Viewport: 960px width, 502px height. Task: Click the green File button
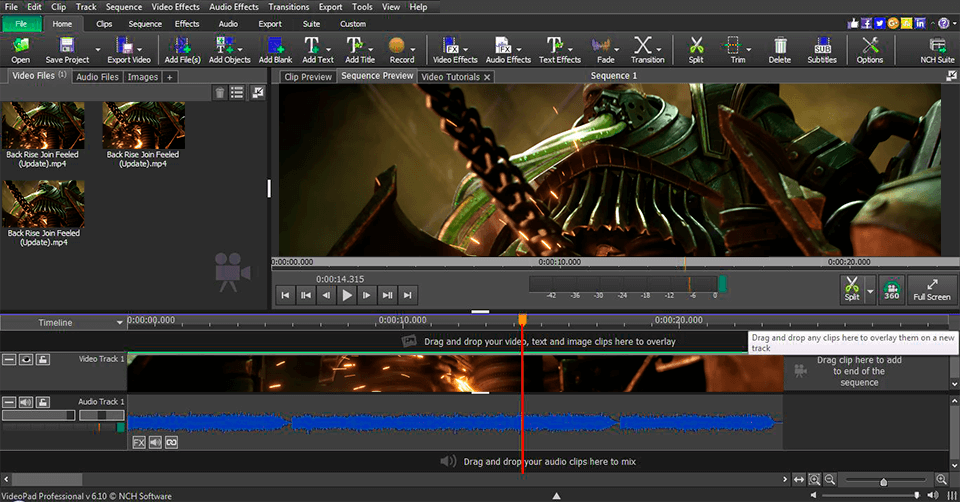coord(21,24)
